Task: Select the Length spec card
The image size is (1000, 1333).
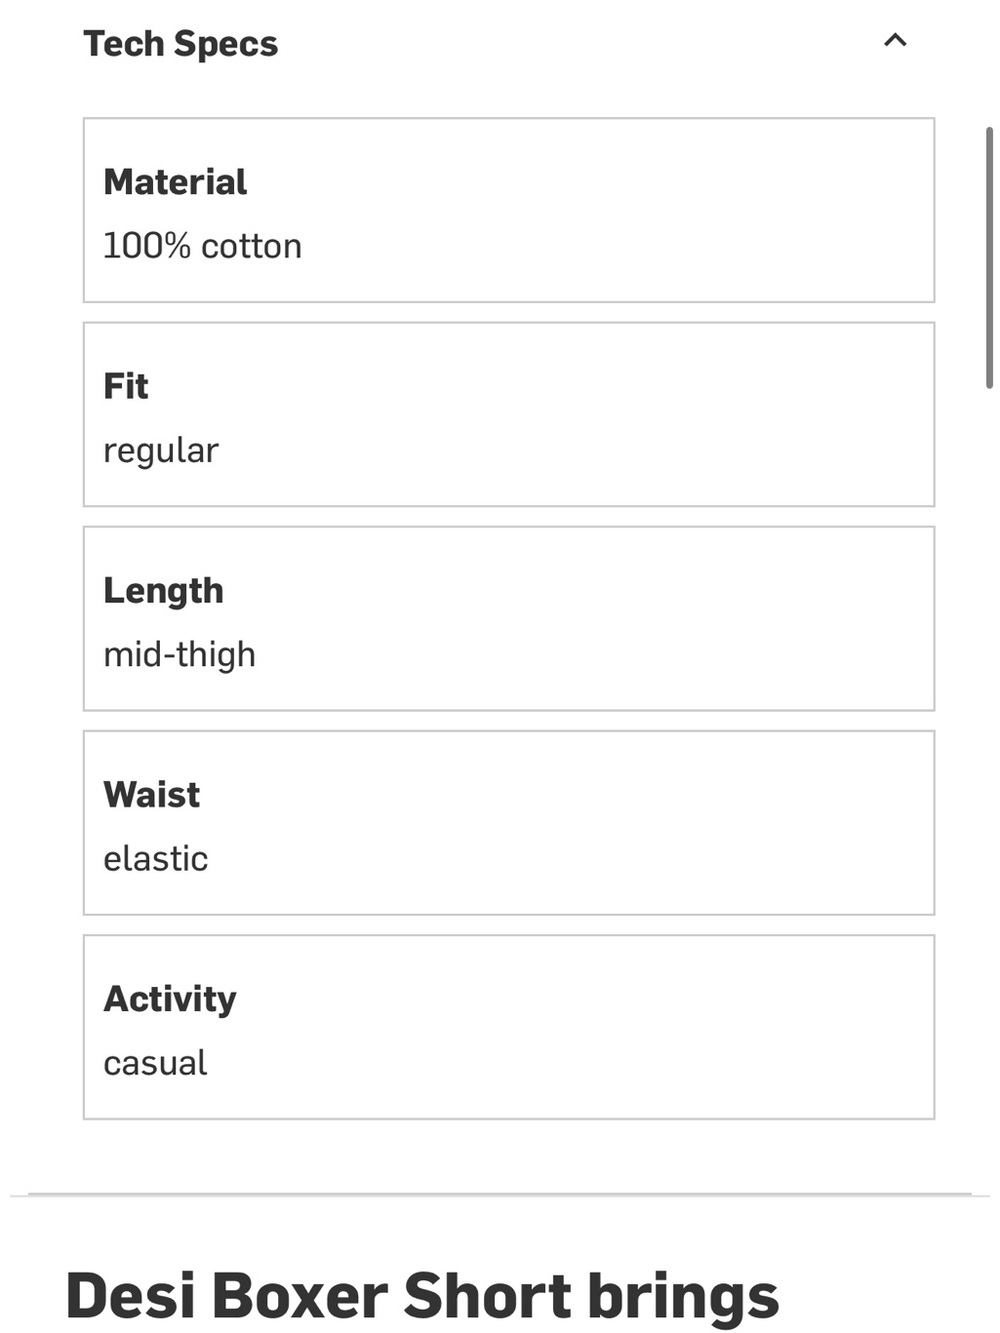Action: point(509,618)
